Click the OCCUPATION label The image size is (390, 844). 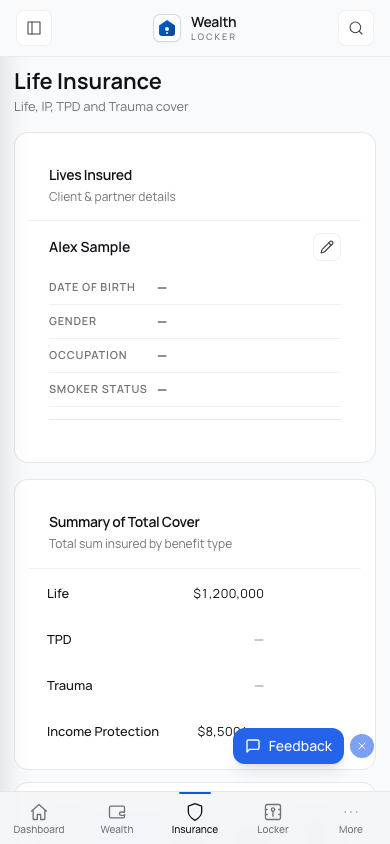tap(88, 355)
